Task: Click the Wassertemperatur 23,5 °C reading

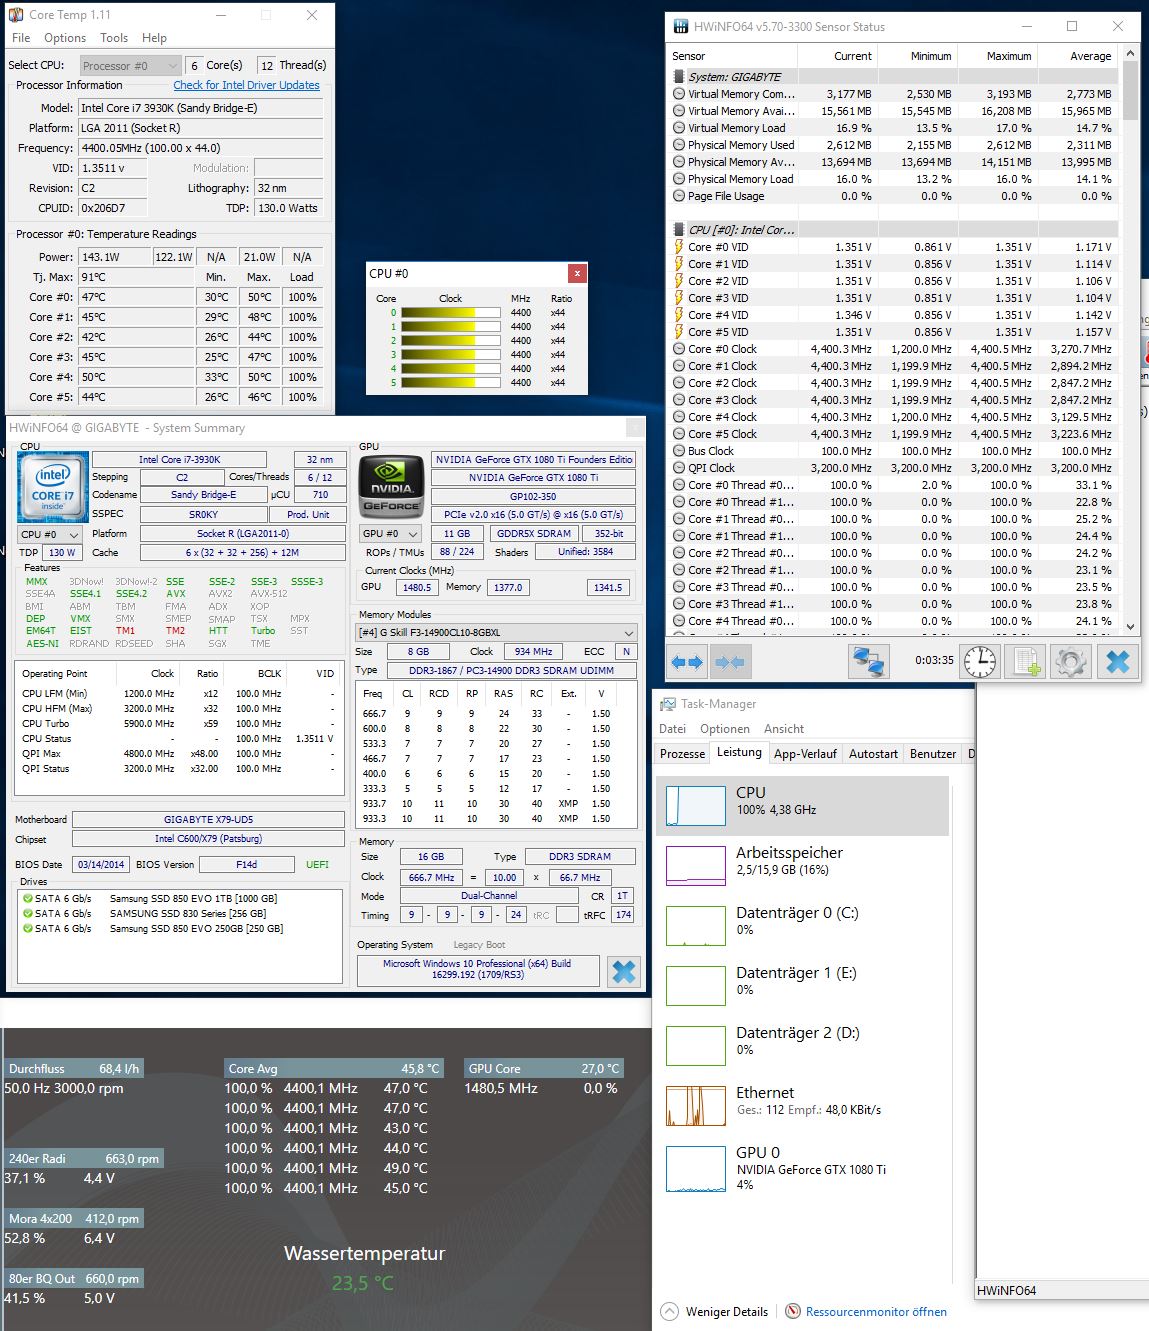Action: [x=363, y=1283]
